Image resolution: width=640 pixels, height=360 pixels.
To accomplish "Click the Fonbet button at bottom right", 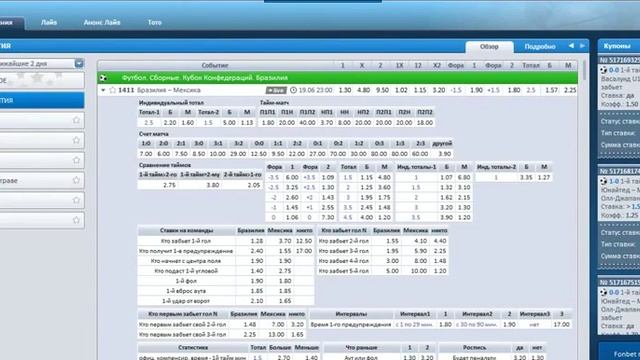I will (620, 353).
